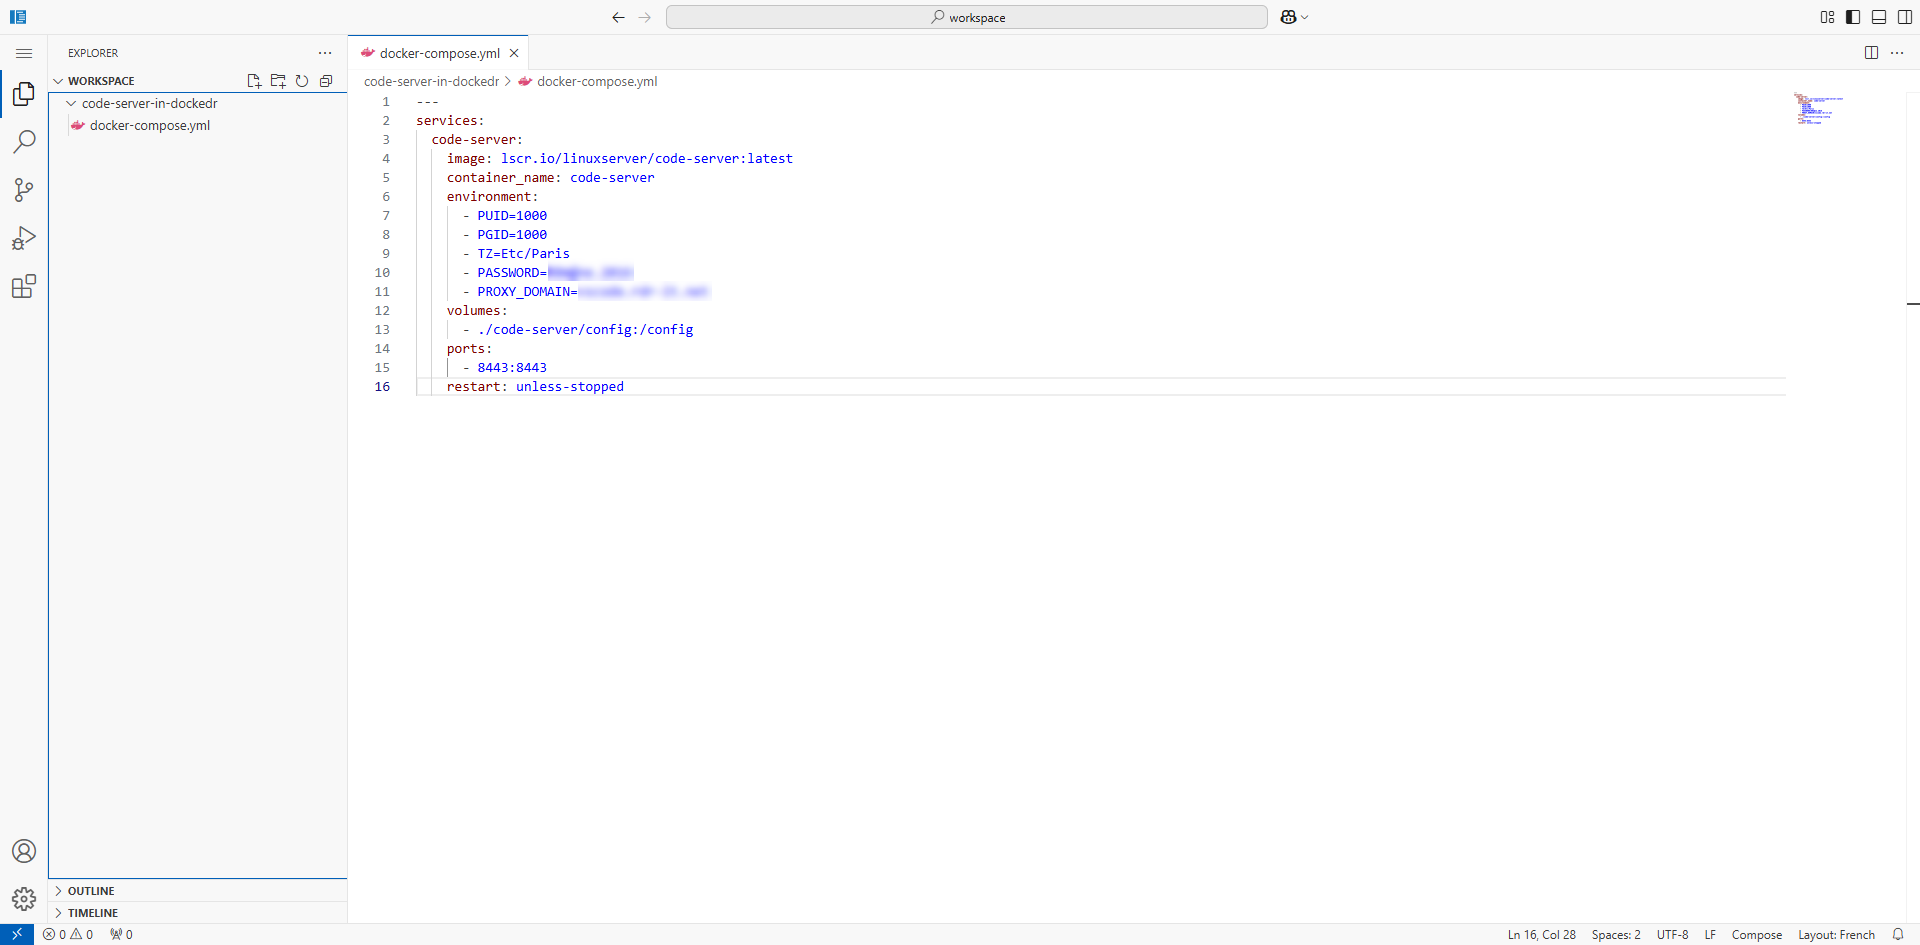Change the Compose language mode

coord(1756,935)
